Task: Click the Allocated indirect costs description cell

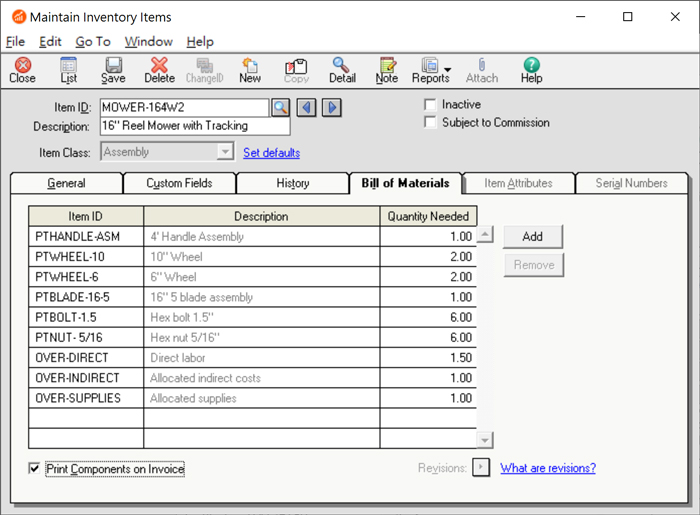Action: 262,378
